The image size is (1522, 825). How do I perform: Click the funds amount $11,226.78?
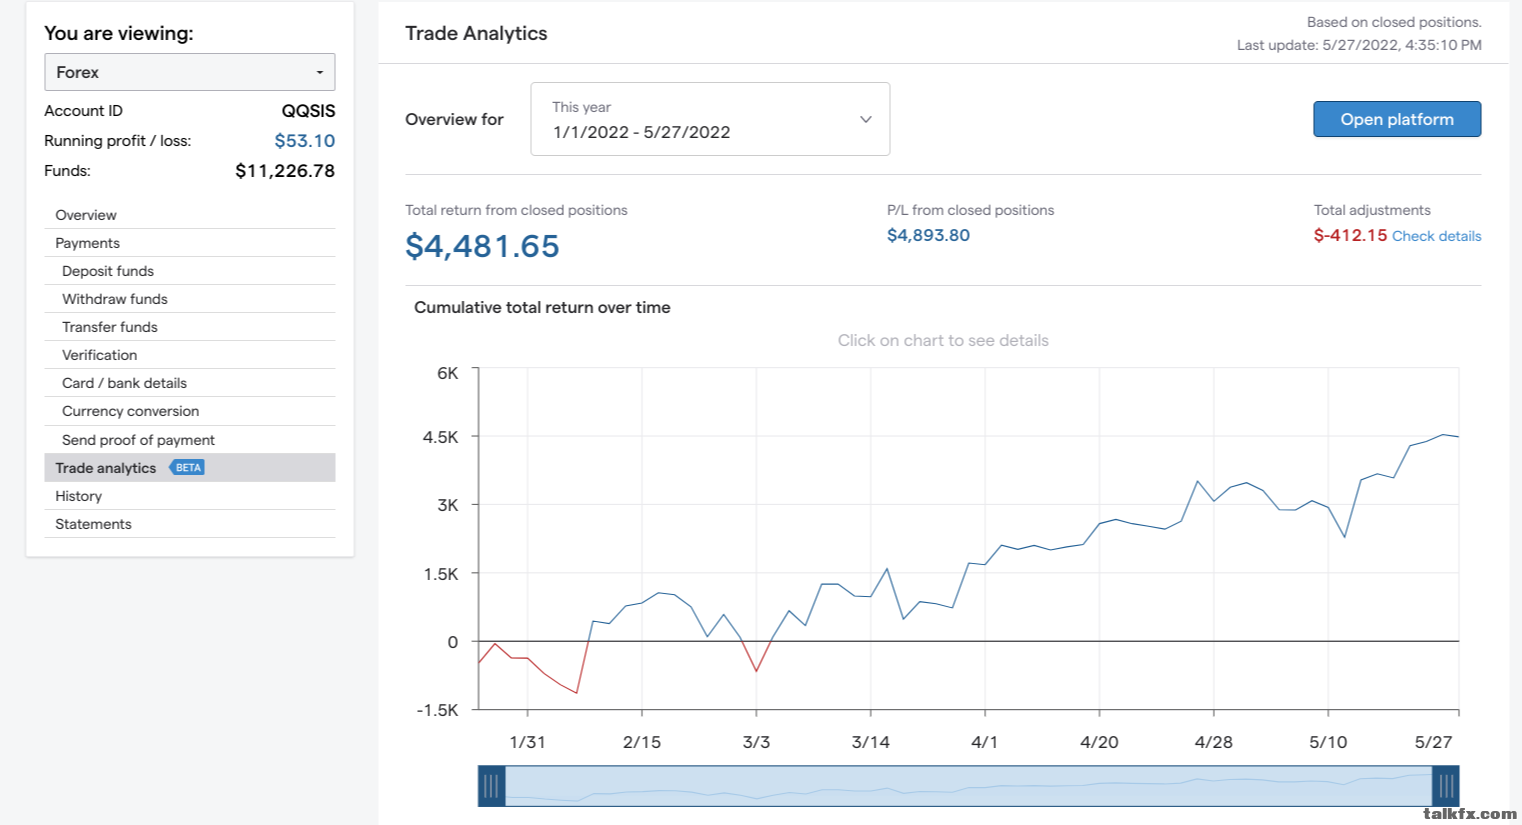click(285, 171)
